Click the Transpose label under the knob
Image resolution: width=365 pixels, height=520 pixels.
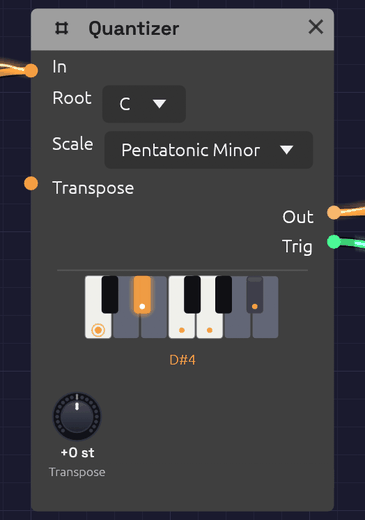tap(77, 472)
